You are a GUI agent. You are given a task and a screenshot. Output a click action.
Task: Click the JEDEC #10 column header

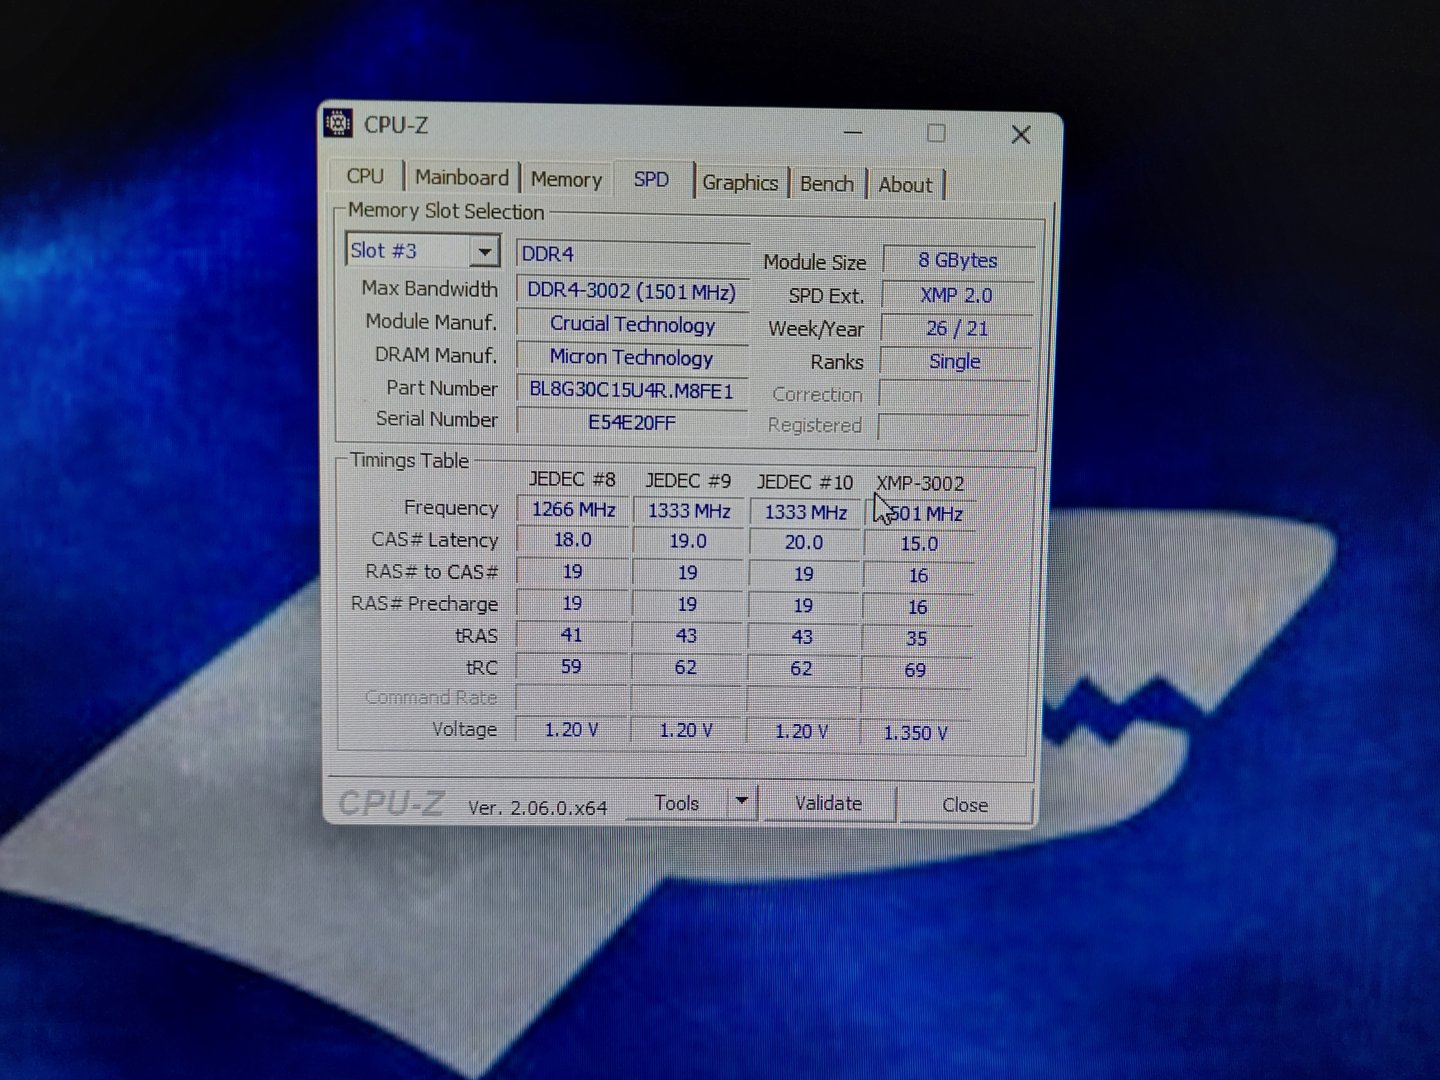pos(805,482)
